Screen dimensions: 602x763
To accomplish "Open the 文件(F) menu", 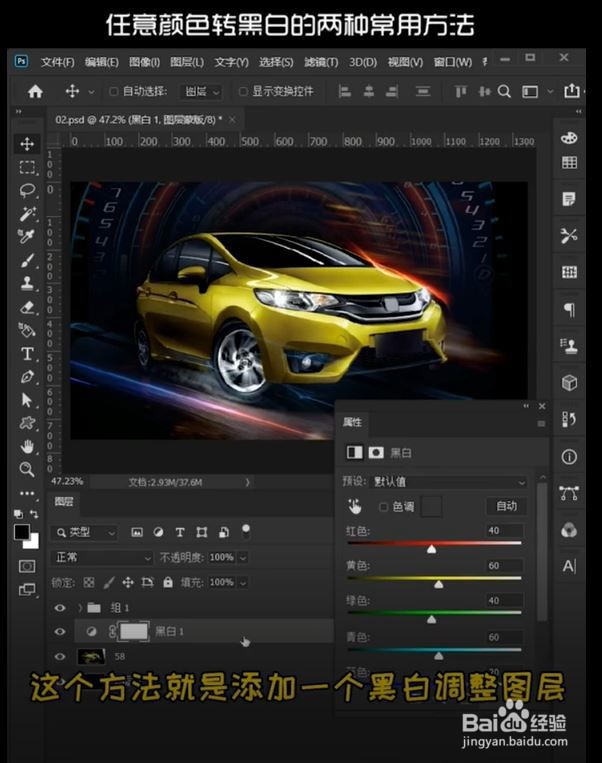I will [57, 62].
